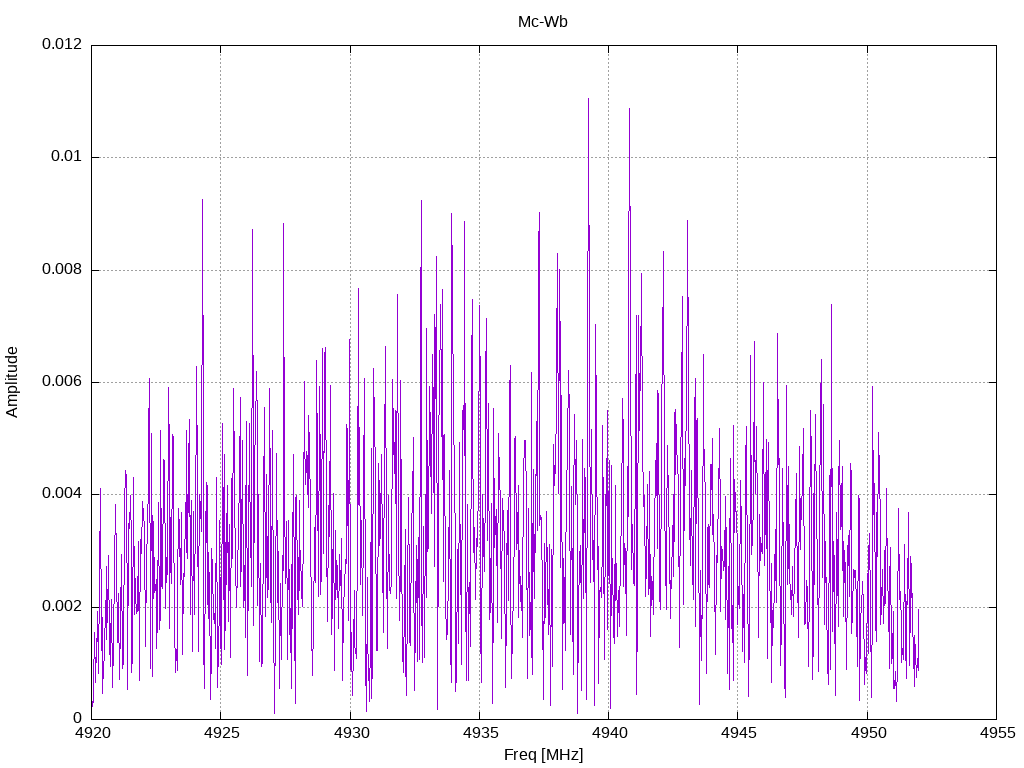Click the 4940 x-axis tick label
1024x768 pixels.
(609, 733)
